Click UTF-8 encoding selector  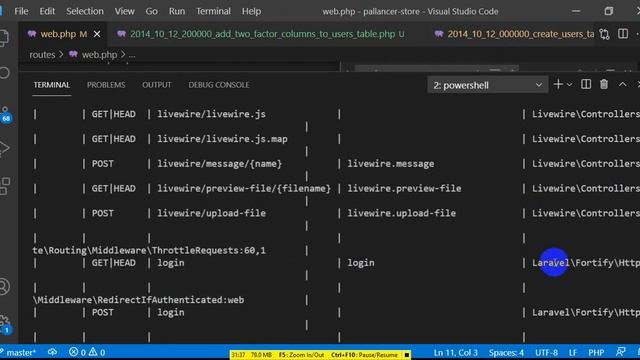coord(546,352)
